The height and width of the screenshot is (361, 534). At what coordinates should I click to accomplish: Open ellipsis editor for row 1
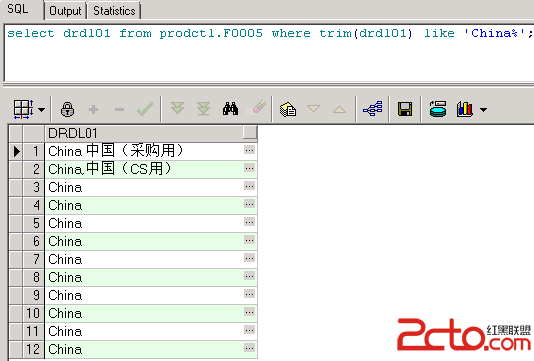249,150
